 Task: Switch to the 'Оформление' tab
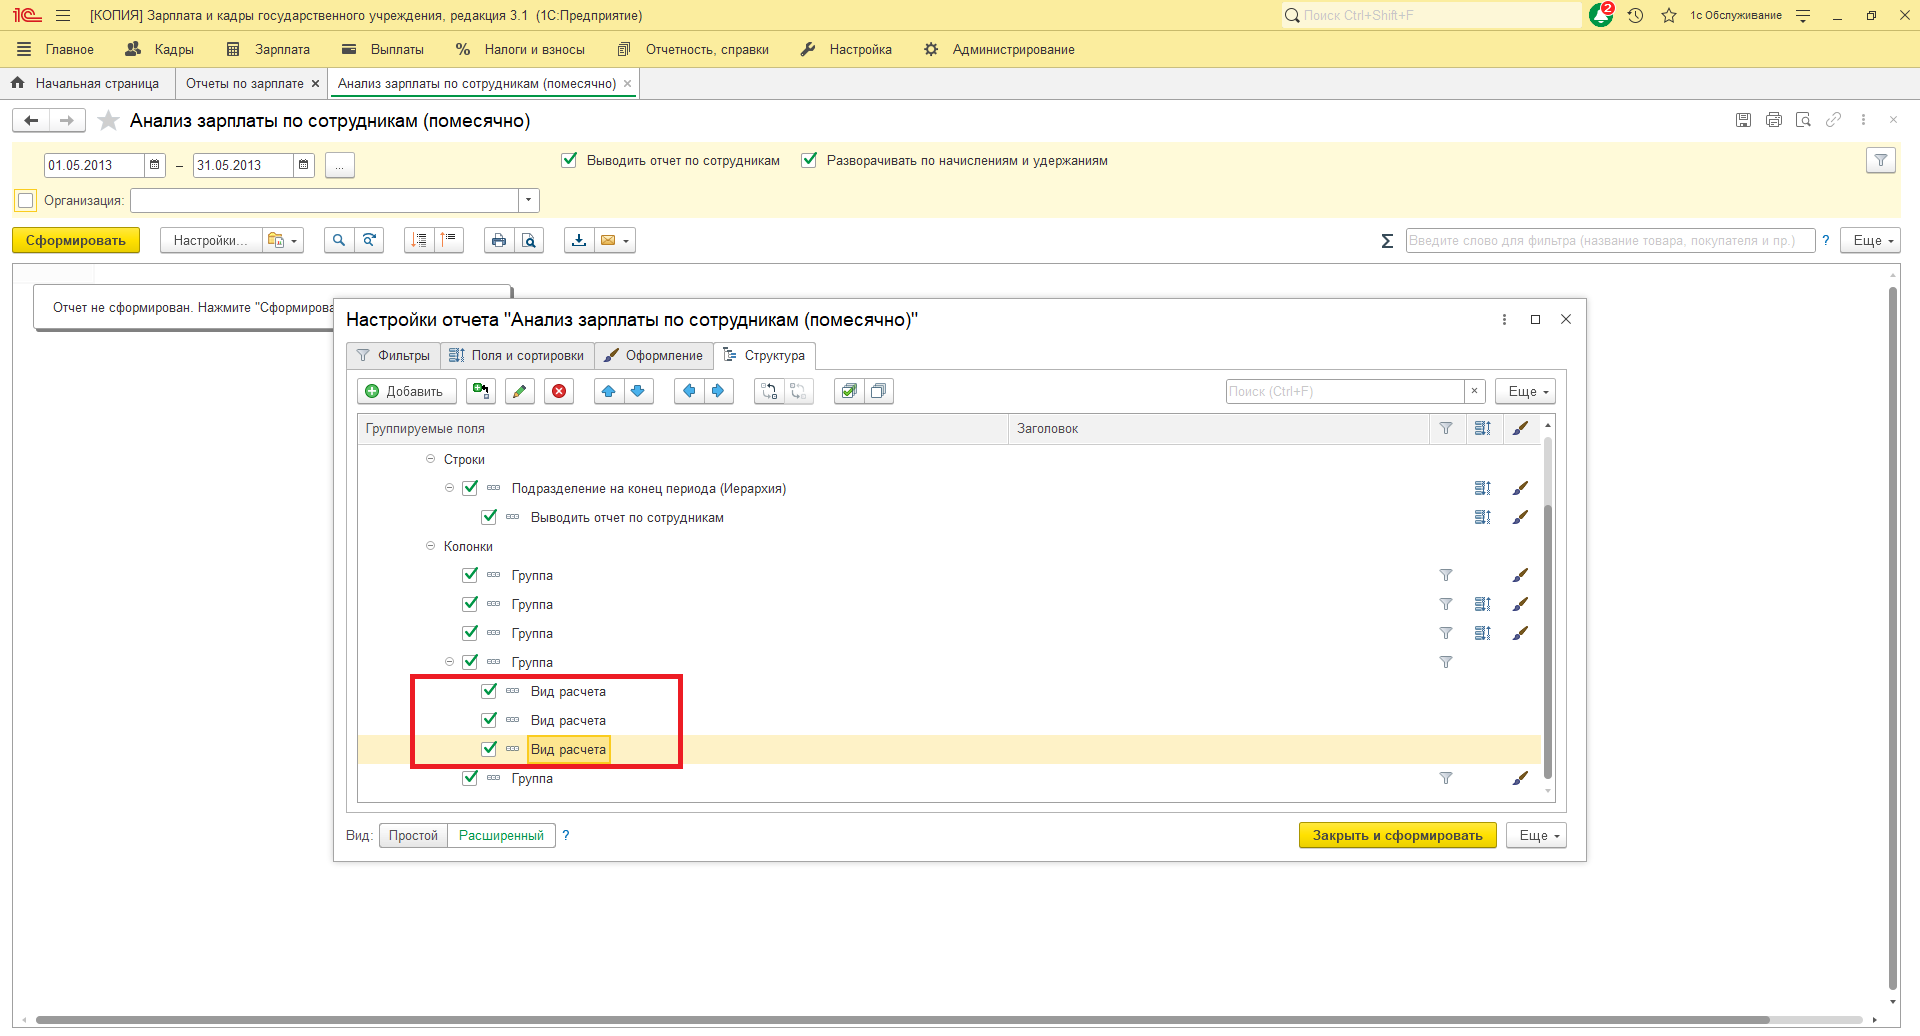653,355
